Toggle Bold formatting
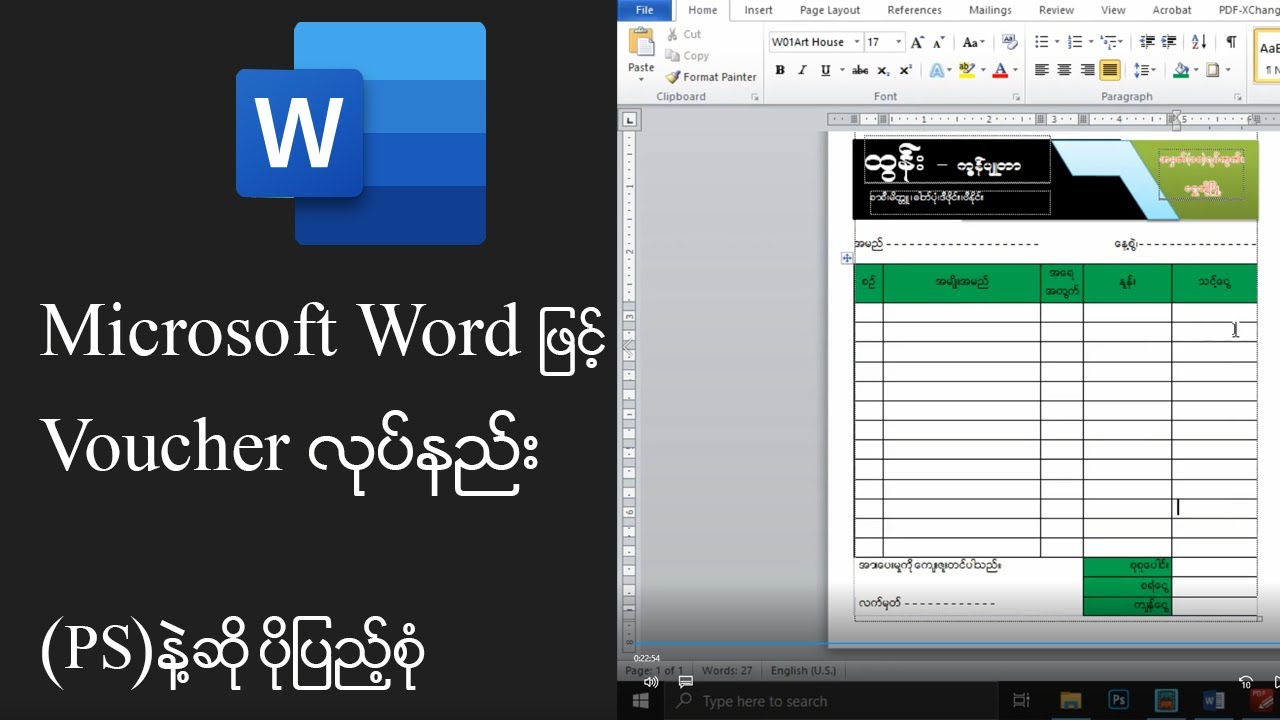This screenshot has height=720, width=1280. (779, 70)
